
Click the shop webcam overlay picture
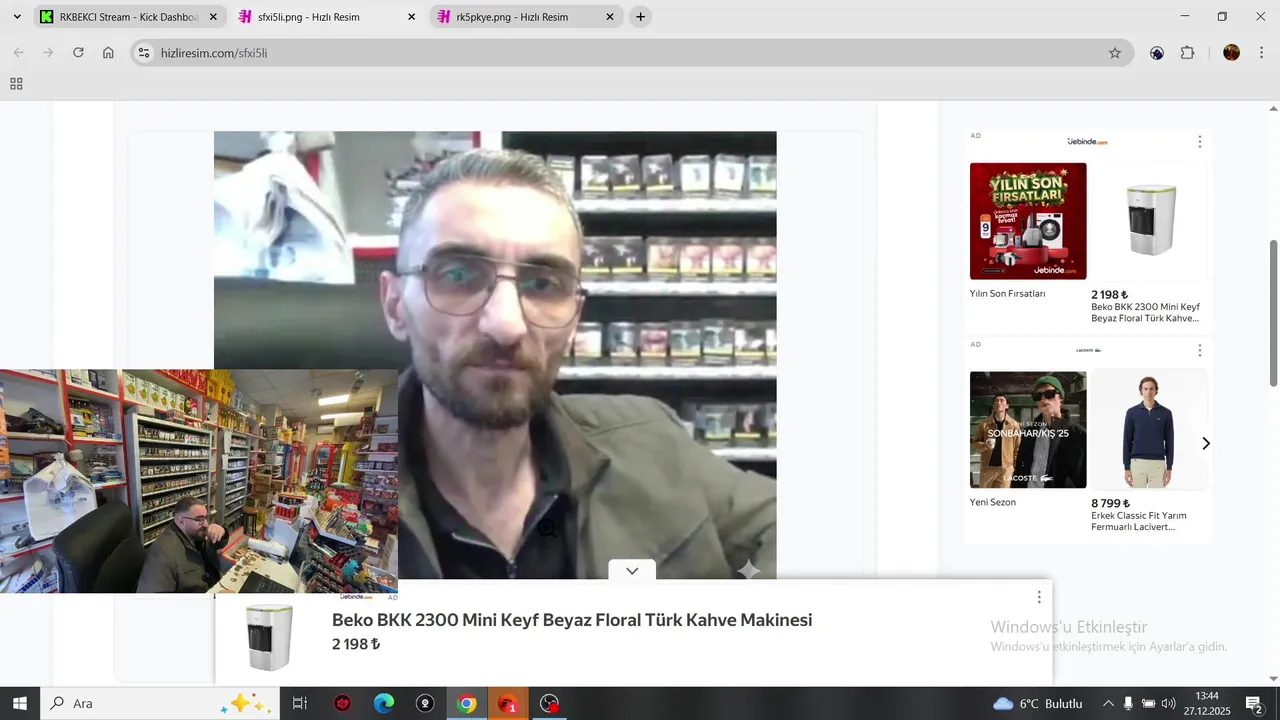coord(199,481)
